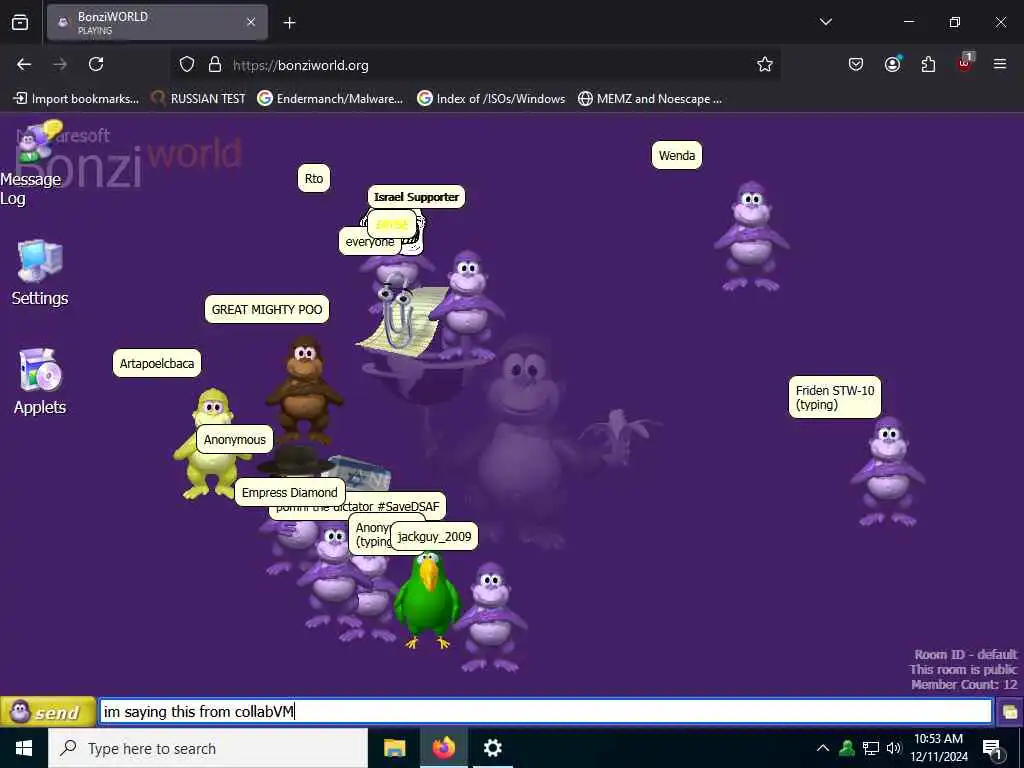The width and height of the screenshot is (1024, 768).
Task: Open a new browser tab
Action: 289,23
